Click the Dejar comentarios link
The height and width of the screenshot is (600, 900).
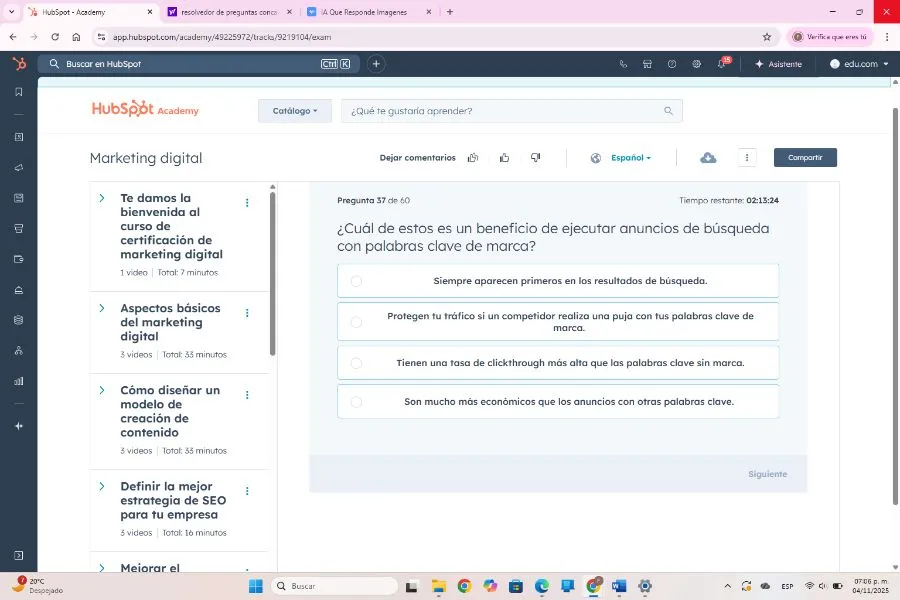pyautogui.click(x=417, y=157)
